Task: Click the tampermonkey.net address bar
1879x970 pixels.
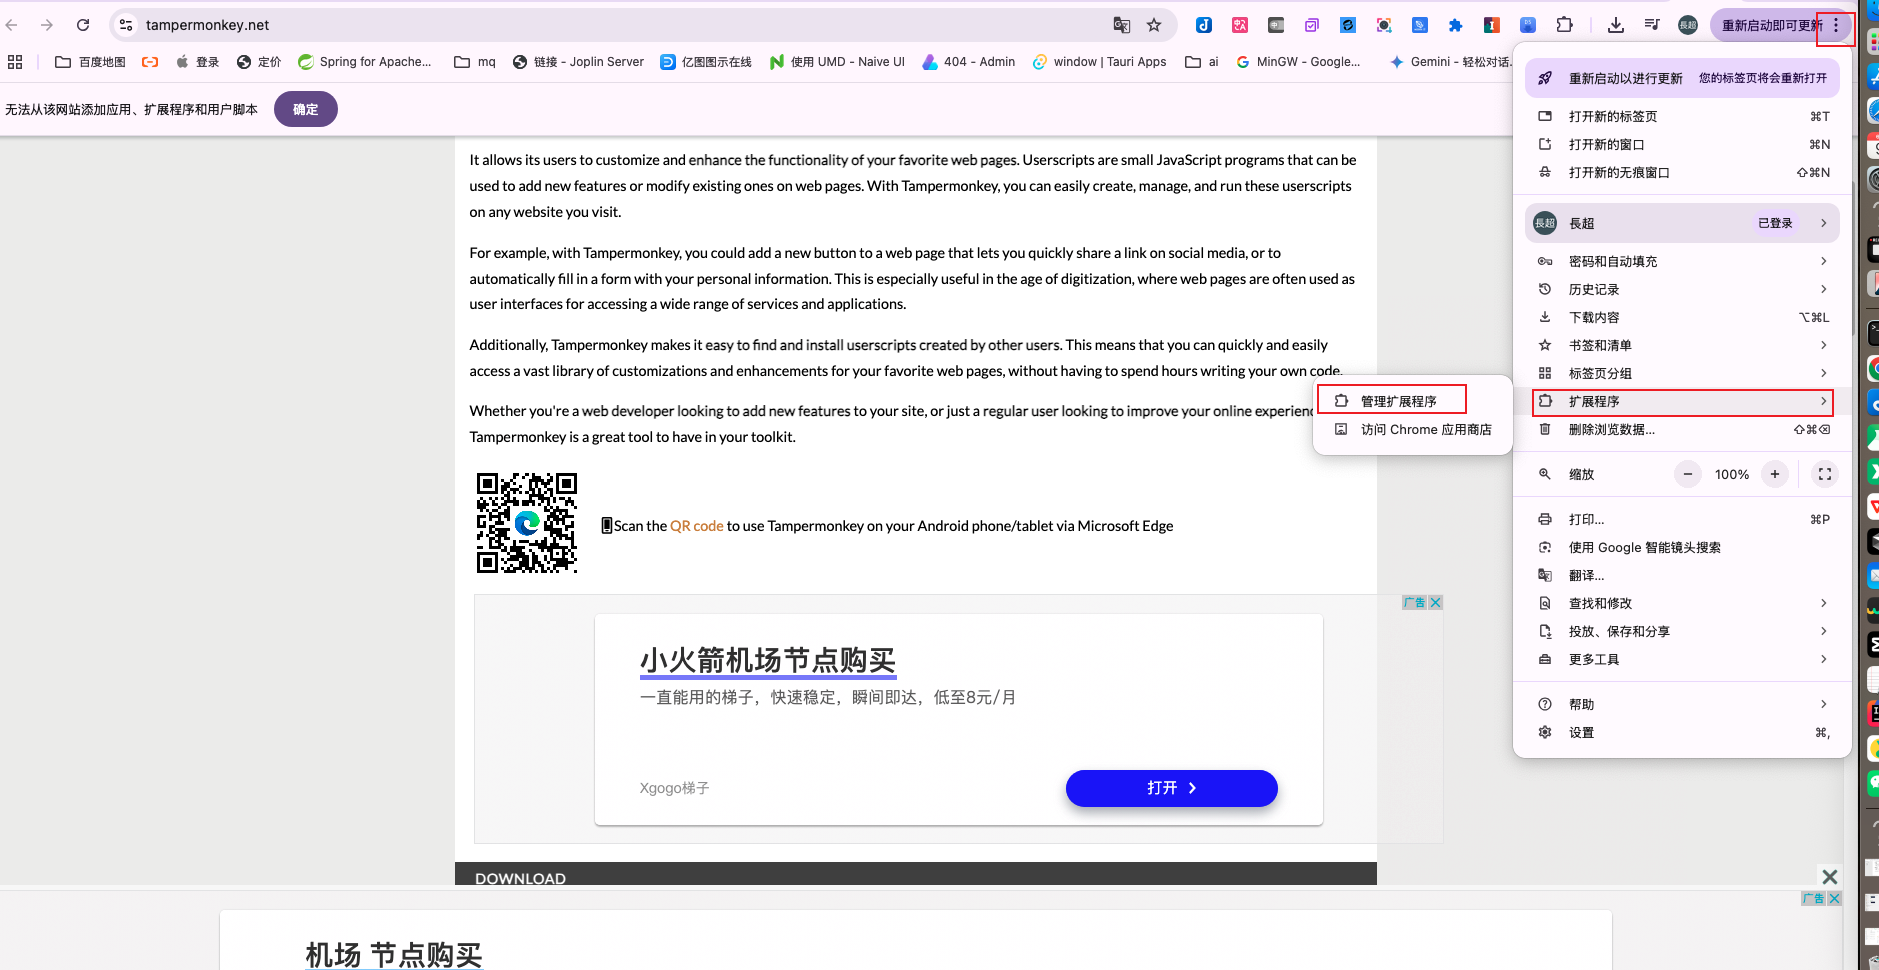Action: (600, 25)
